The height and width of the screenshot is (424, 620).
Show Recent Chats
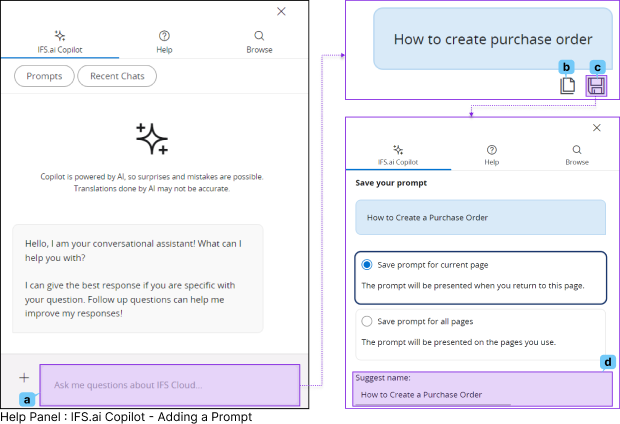(116, 77)
